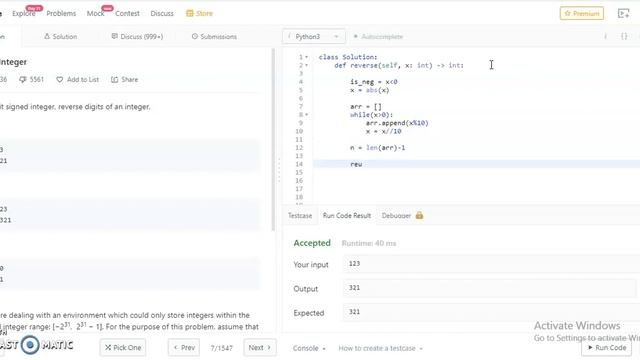Screen dimensions: 640x360
Task: Open the Mock section
Action: (96, 13)
